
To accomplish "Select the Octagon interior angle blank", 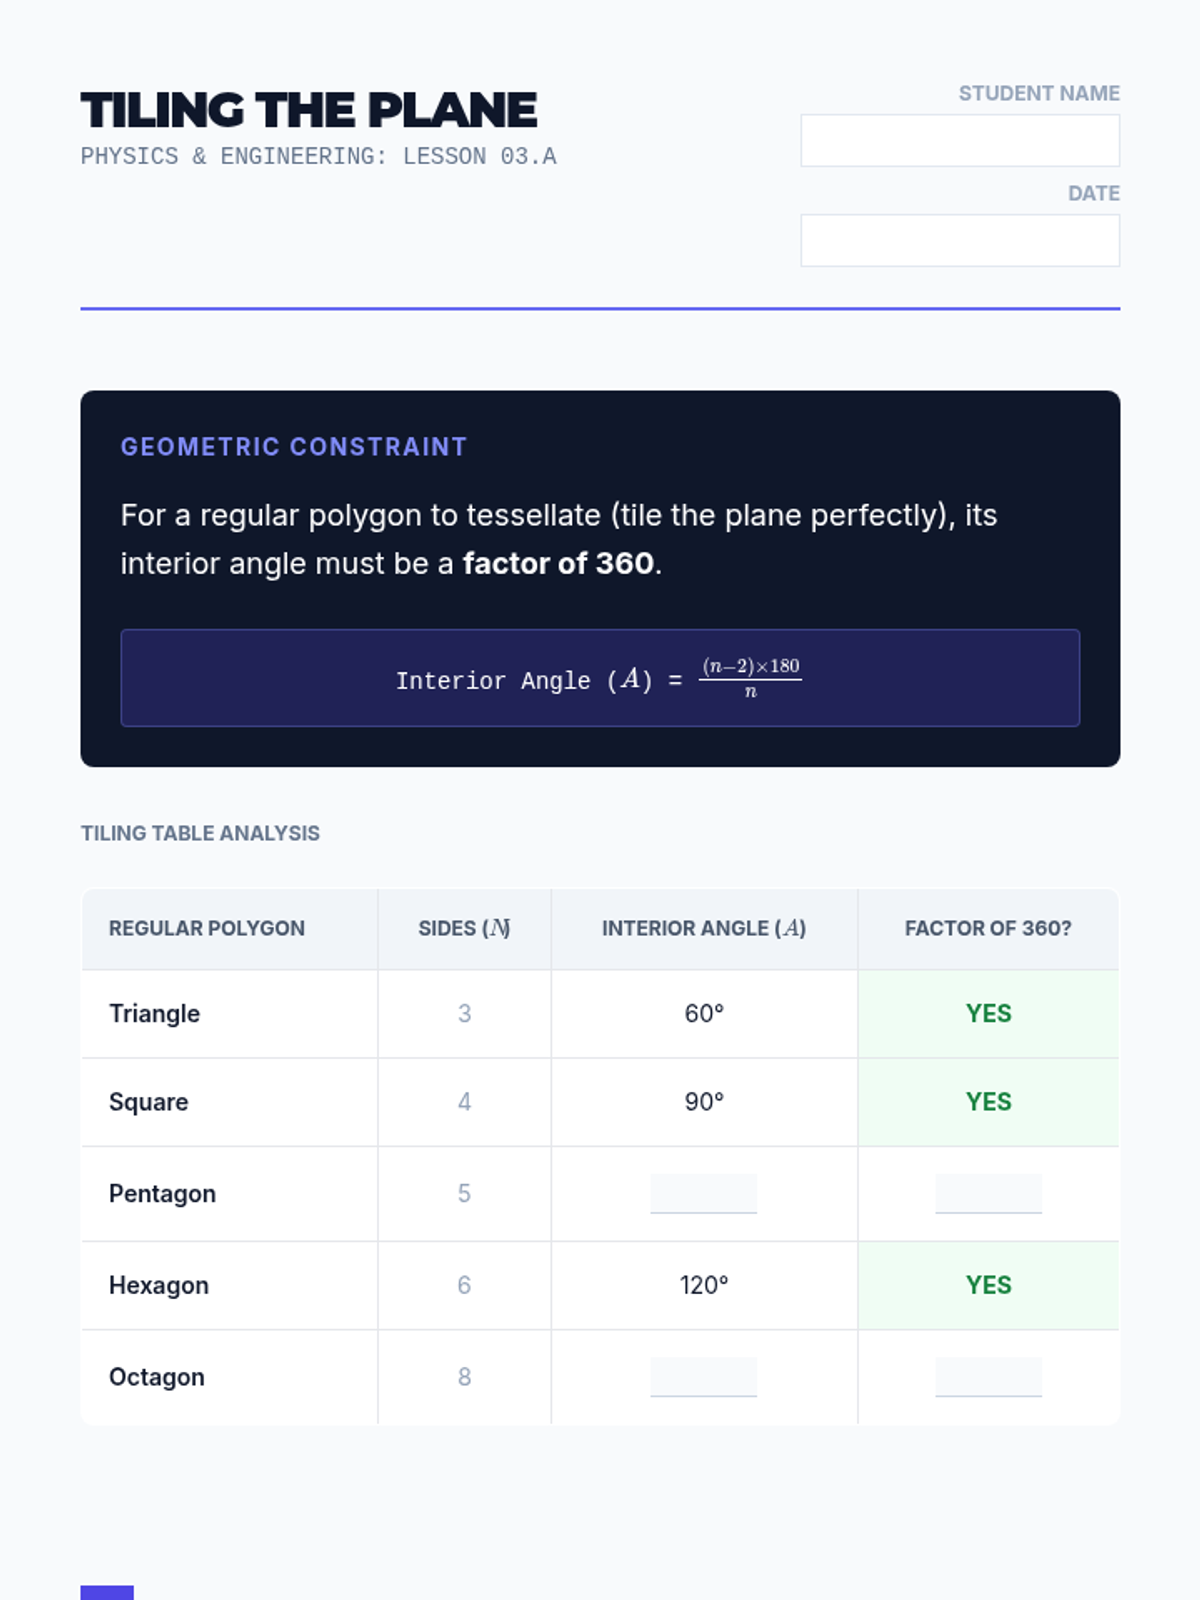I will click(703, 1377).
